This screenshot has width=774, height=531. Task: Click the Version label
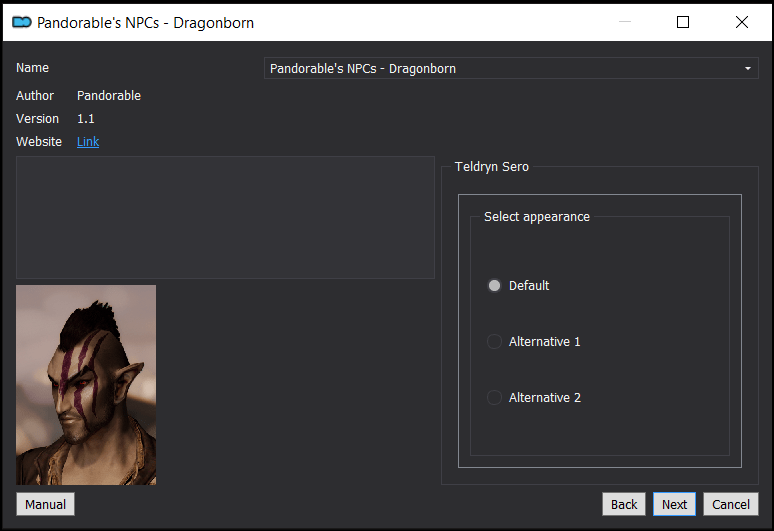(37, 119)
